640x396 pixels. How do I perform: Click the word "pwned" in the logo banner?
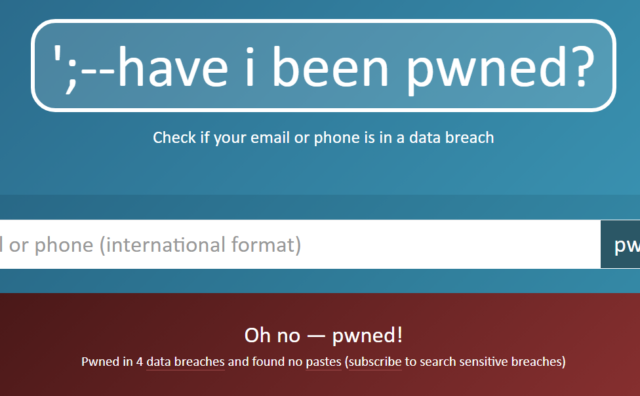point(487,69)
